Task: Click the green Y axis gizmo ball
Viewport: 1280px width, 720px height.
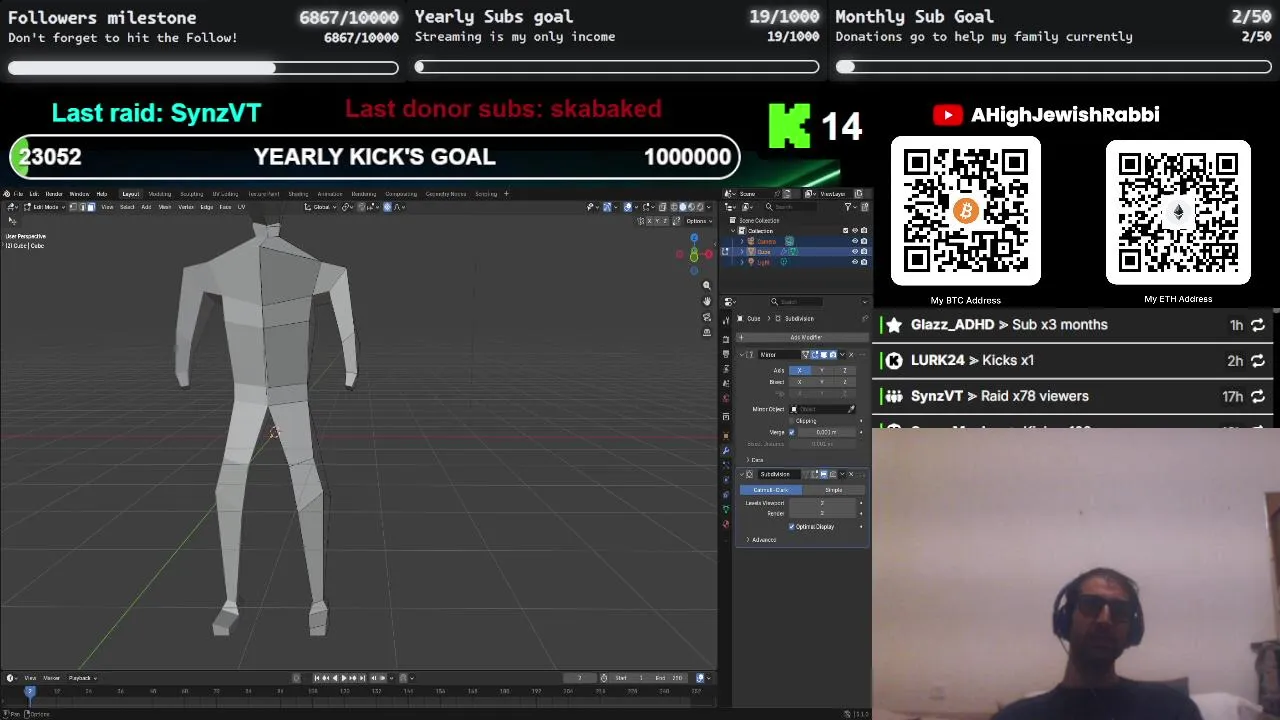Action: tap(694, 256)
